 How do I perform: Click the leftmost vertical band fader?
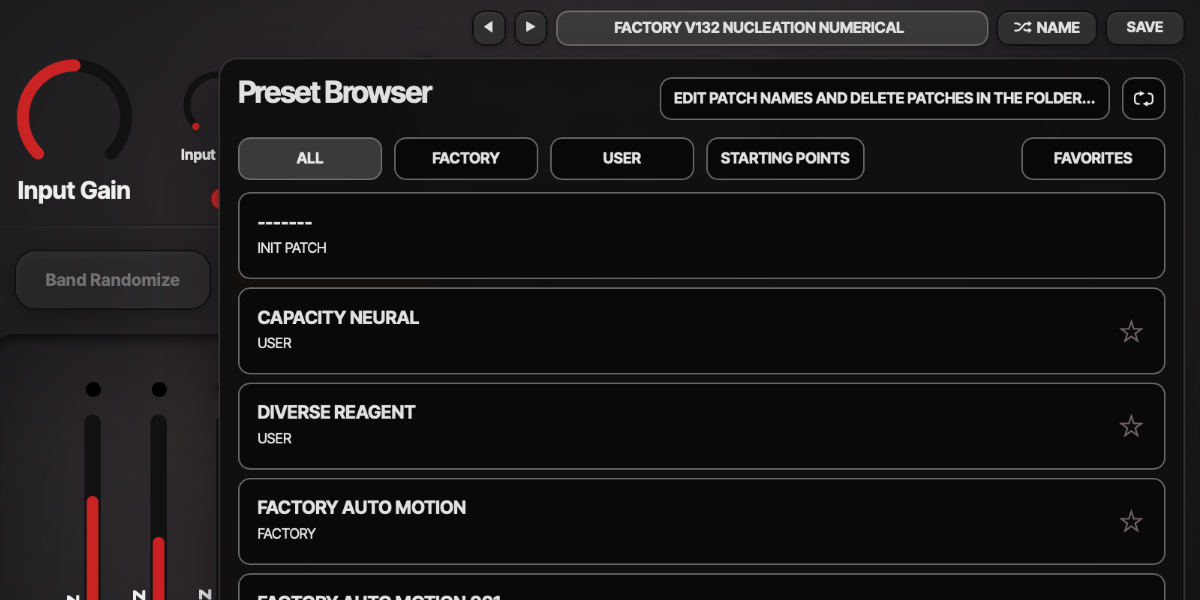[93, 507]
